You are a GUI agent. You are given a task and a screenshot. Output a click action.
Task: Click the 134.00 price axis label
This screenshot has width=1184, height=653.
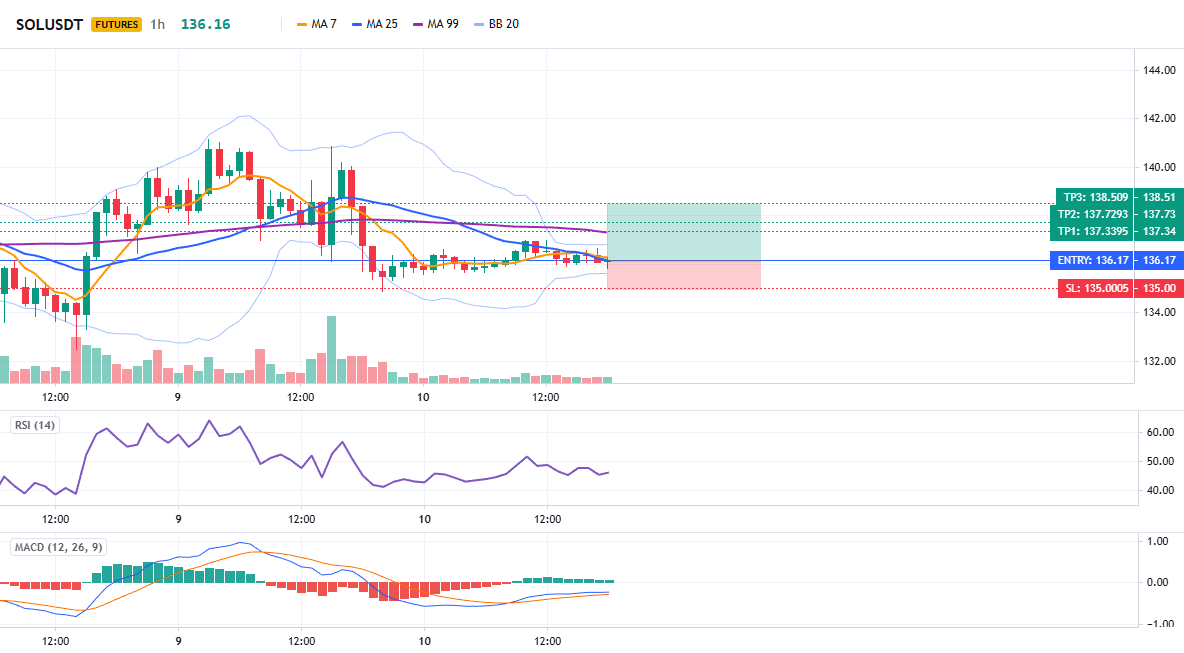[1159, 313]
